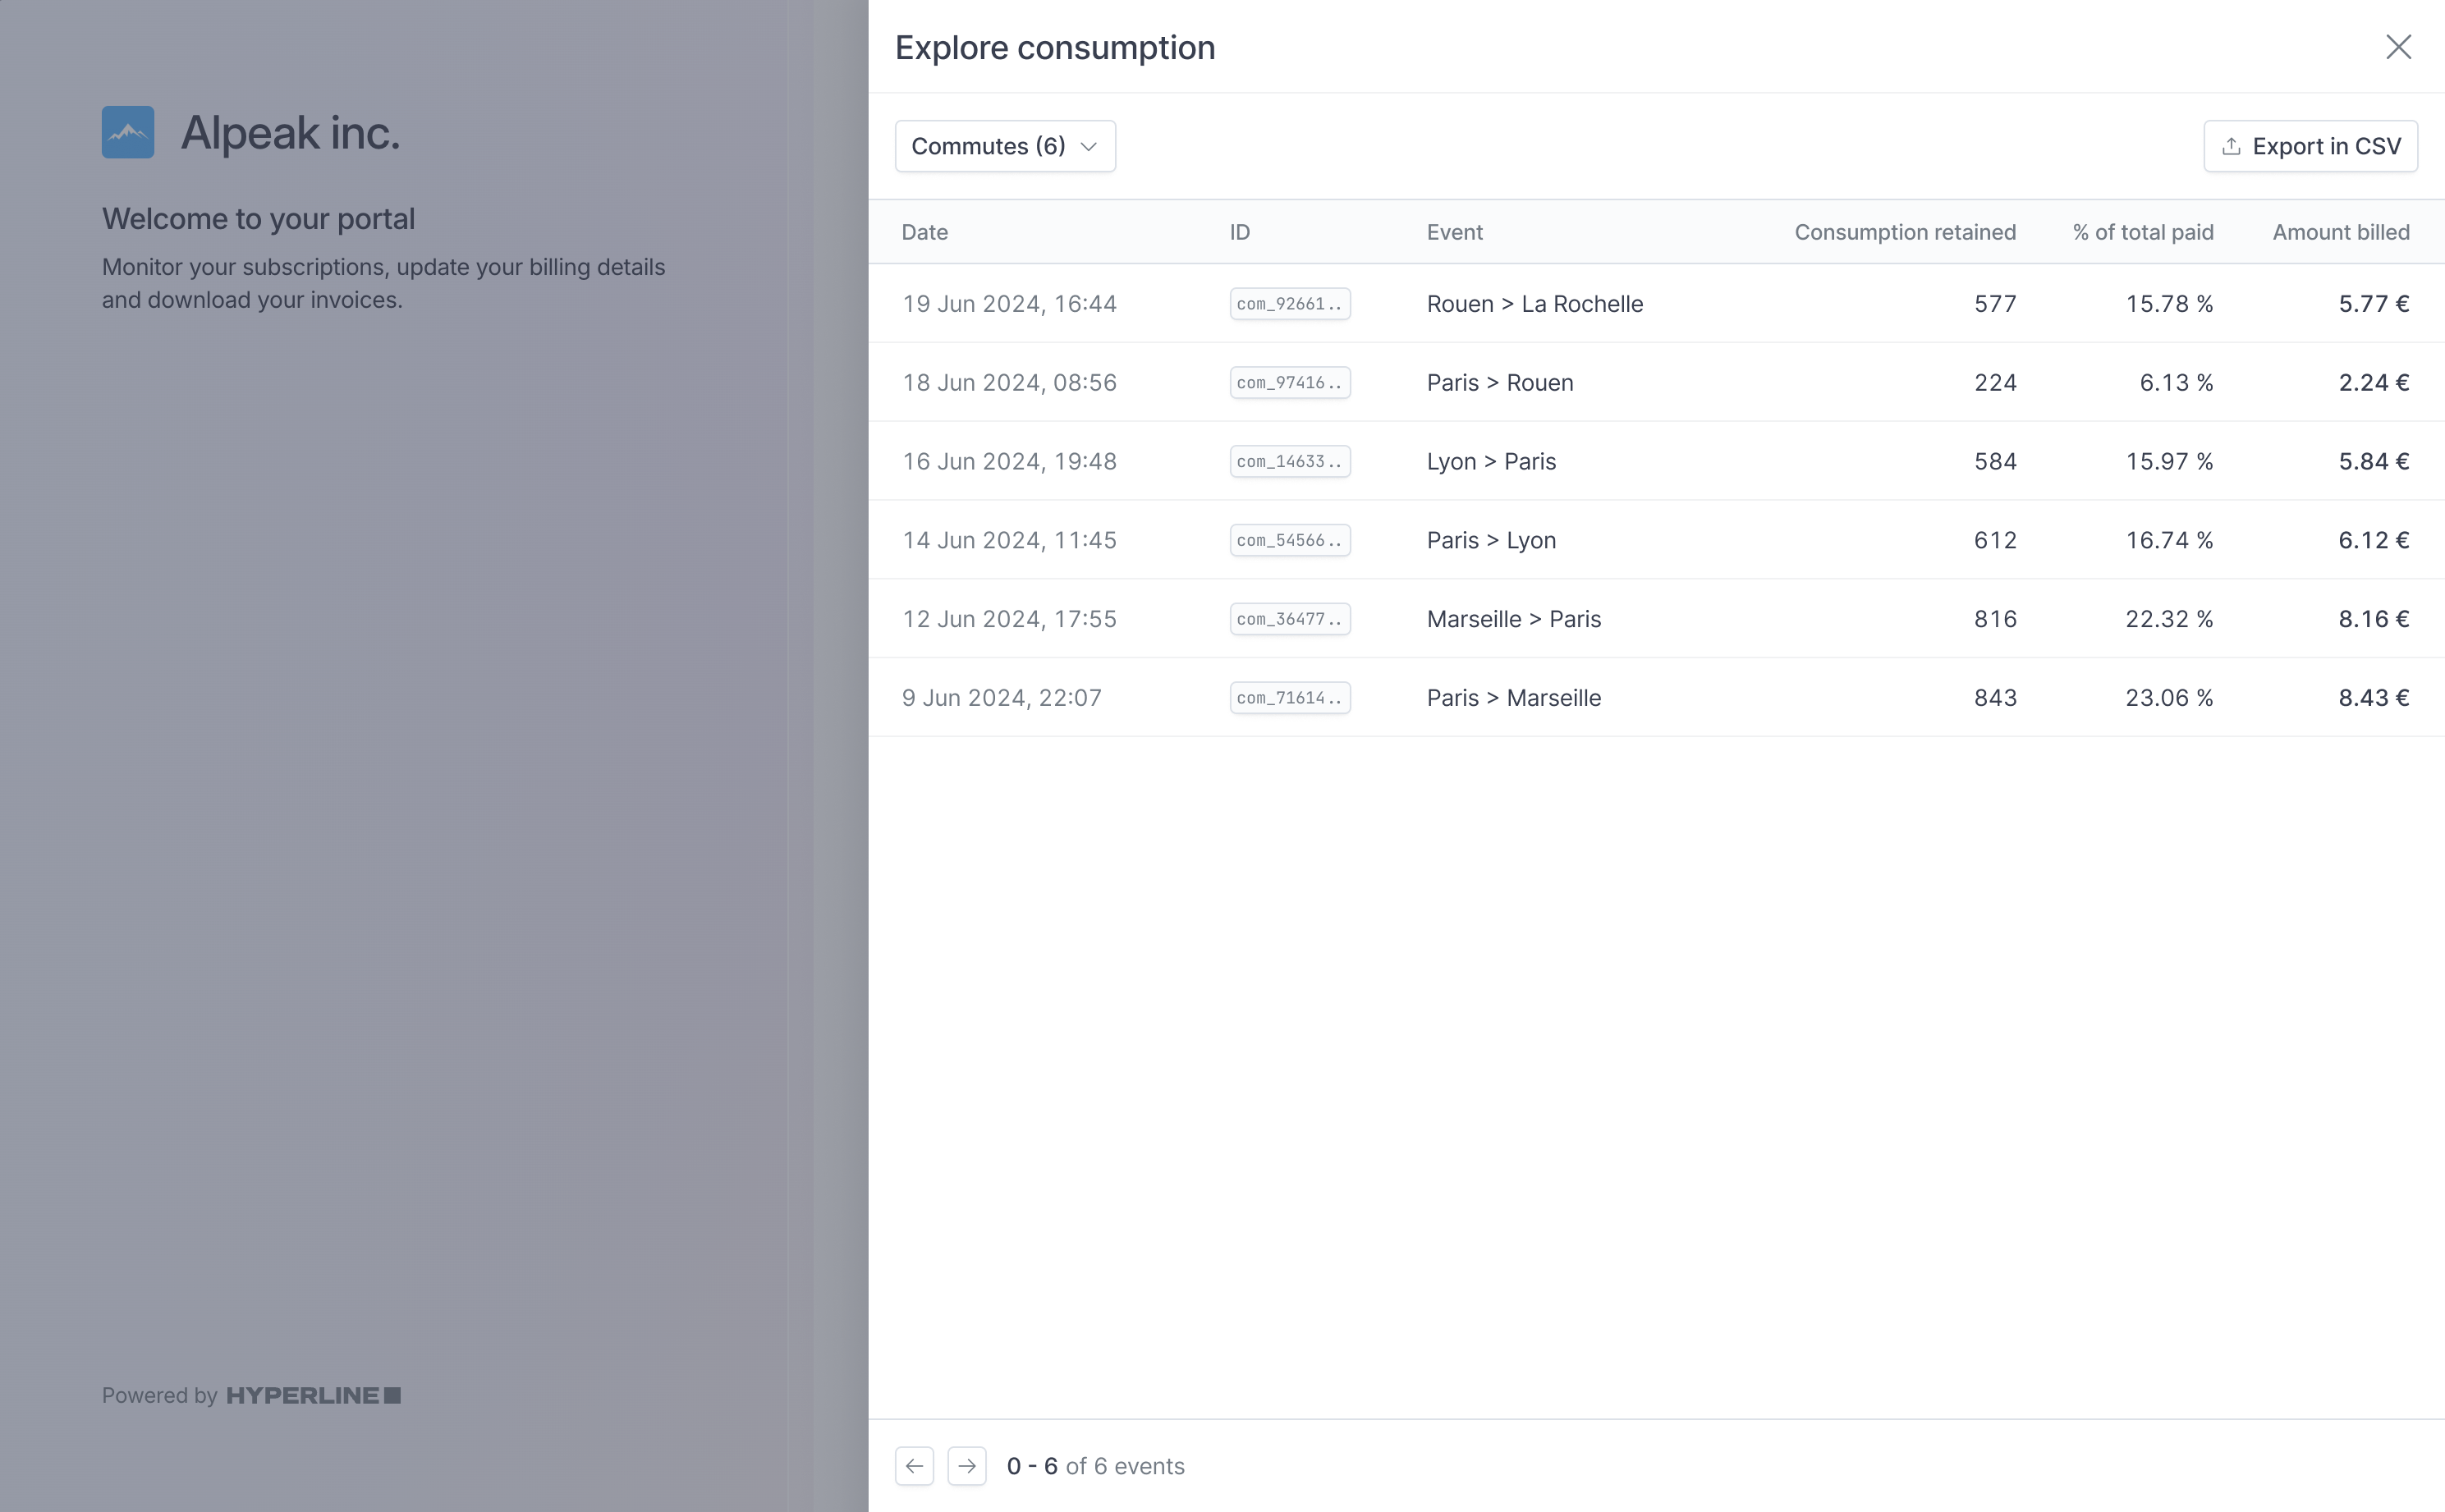This screenshot has height=1512, width=2445.
Task: Click the % of total paid header
Action: tap(2142, 232)
